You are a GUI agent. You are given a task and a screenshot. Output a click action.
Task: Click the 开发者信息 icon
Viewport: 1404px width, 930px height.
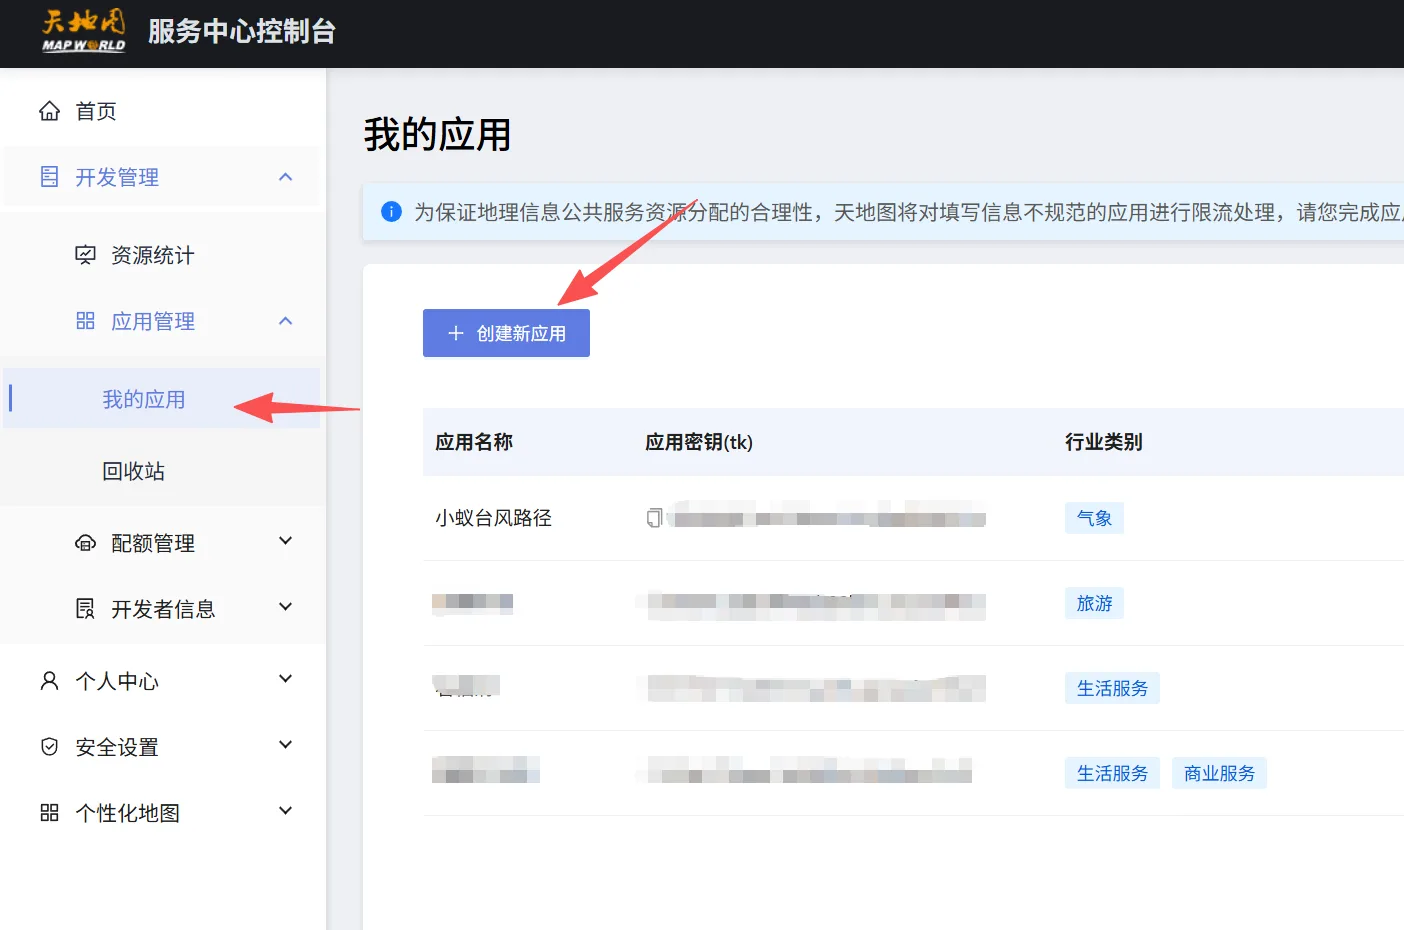[86, 609]
